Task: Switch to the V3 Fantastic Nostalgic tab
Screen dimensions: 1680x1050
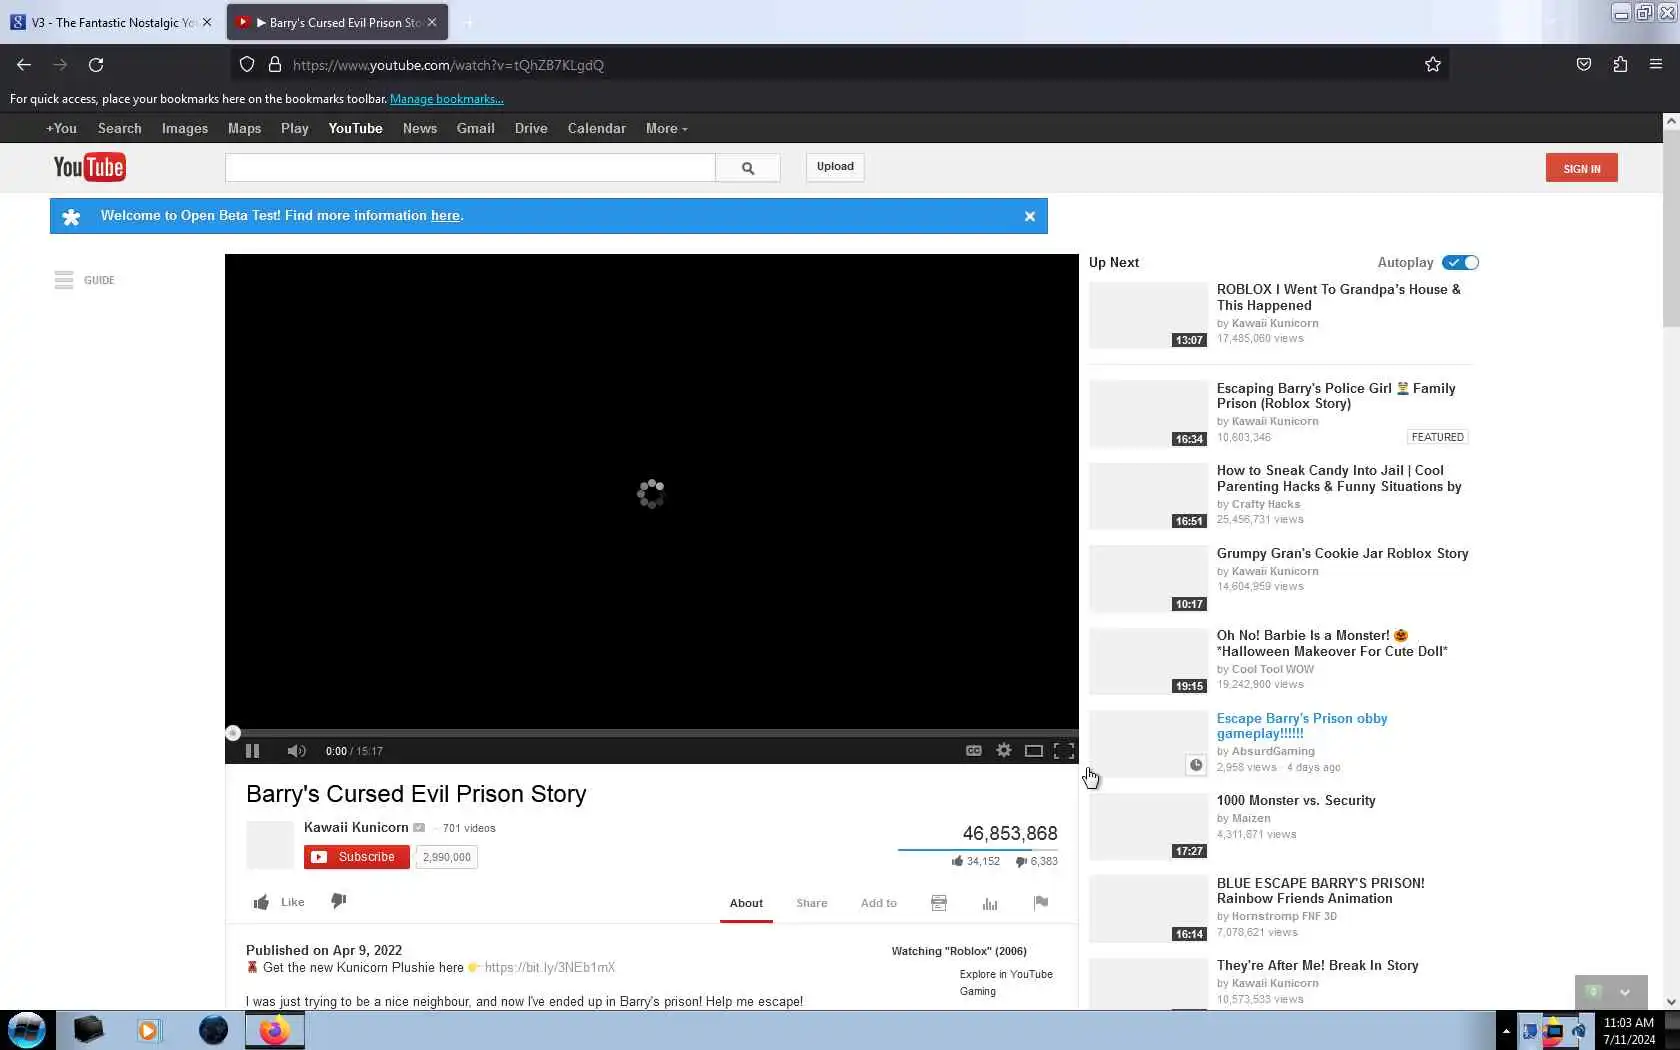Action: click(x=112, y=22)
